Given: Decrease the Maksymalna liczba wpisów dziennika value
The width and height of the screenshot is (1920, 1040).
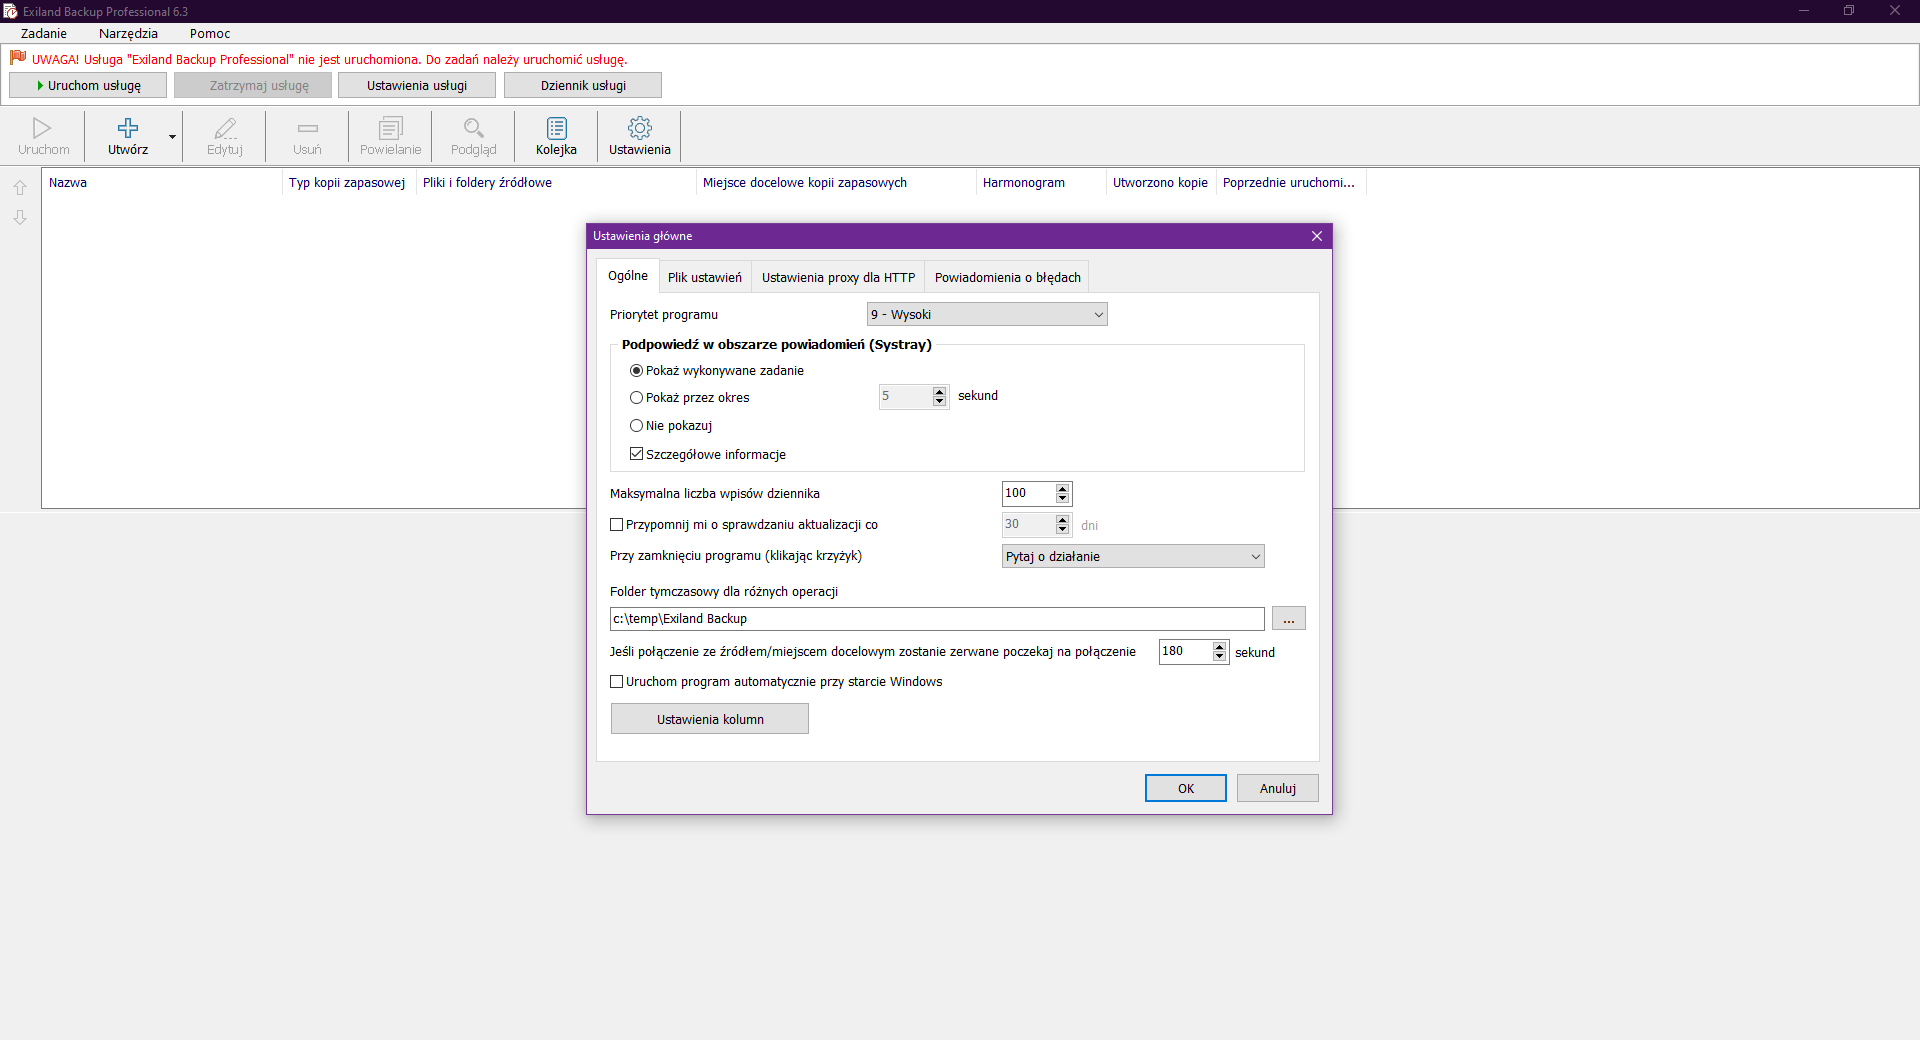Looking at the screenshot, I should [x=1063, y=499].
